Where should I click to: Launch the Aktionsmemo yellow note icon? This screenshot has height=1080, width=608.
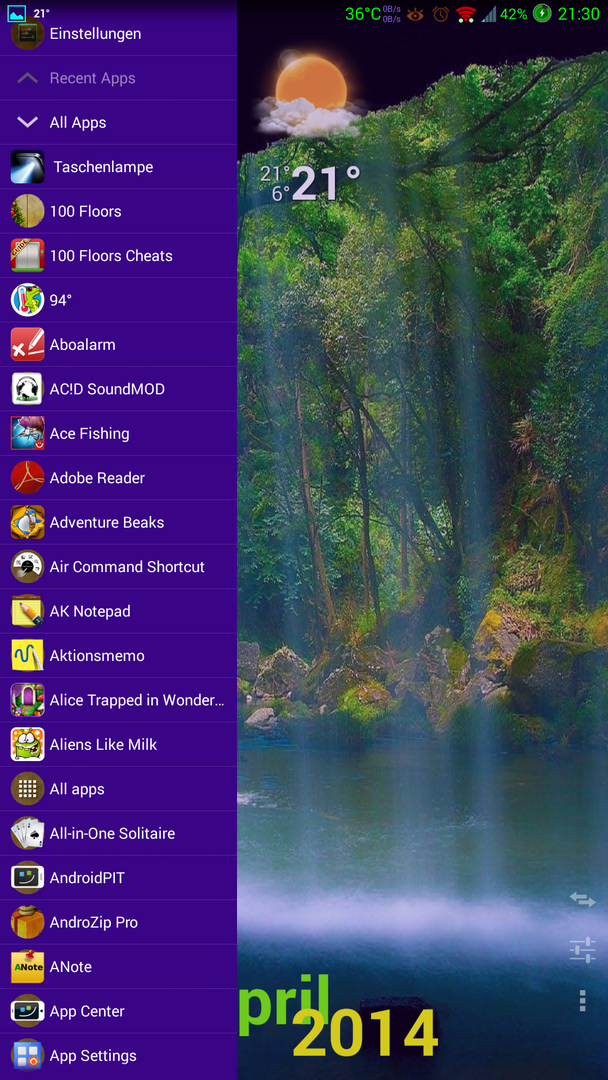click(x=28, y=655)
